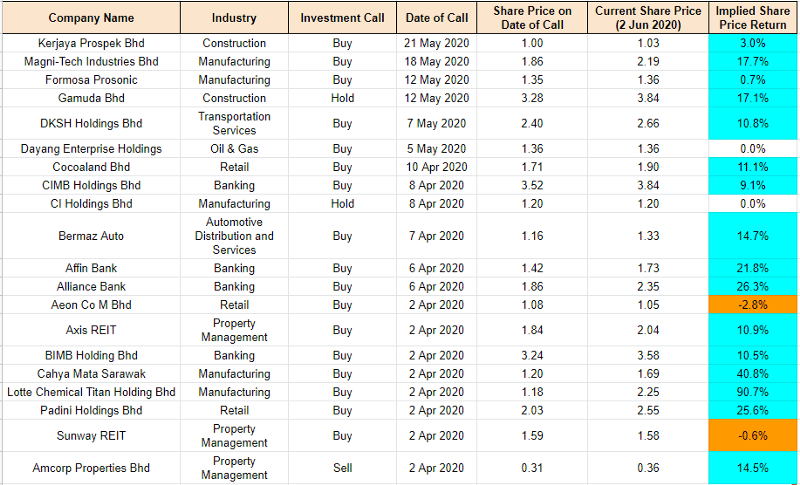The image size is (800, 485).
Task: Click the Company Name column header
Action: (91, 18)
